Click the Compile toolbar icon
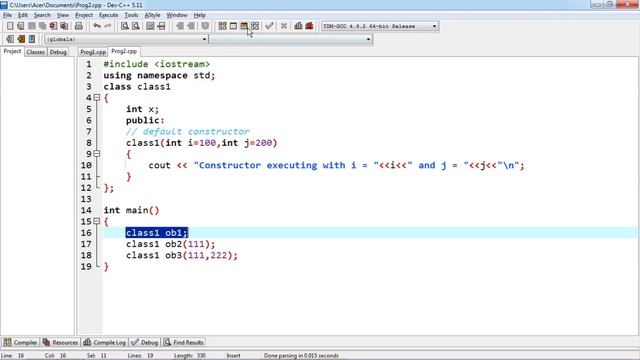This screenshot has width=640, height=360. pyautogui.click(x=222, y=26)
